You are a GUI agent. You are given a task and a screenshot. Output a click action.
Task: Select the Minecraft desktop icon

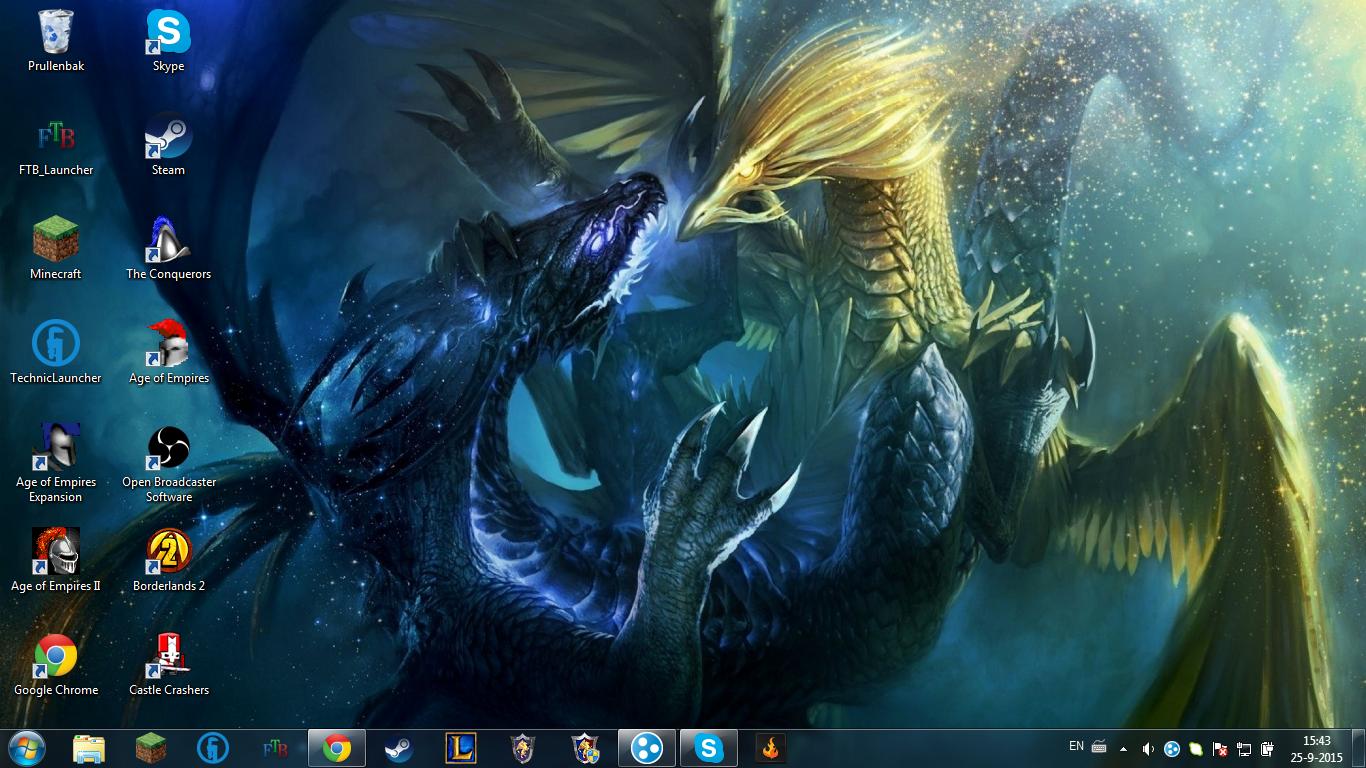pyautogui.click(x=56, y=249)
